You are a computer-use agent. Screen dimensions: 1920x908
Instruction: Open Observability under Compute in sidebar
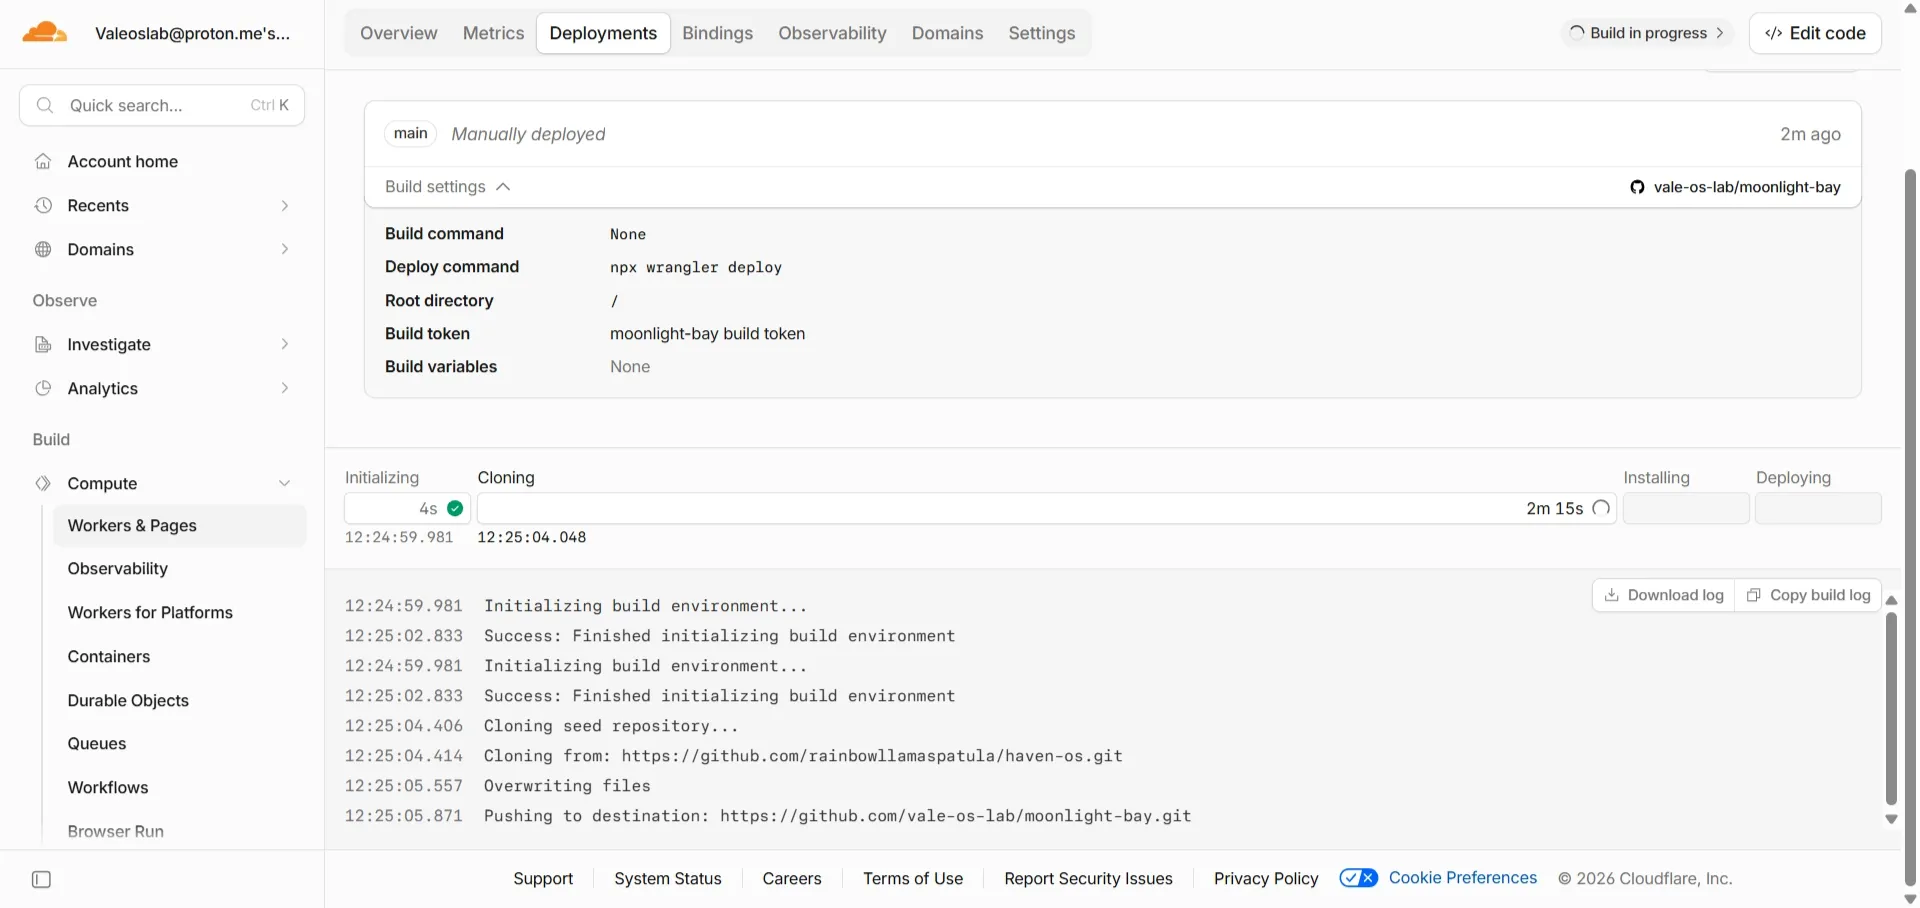click(118, 569)
